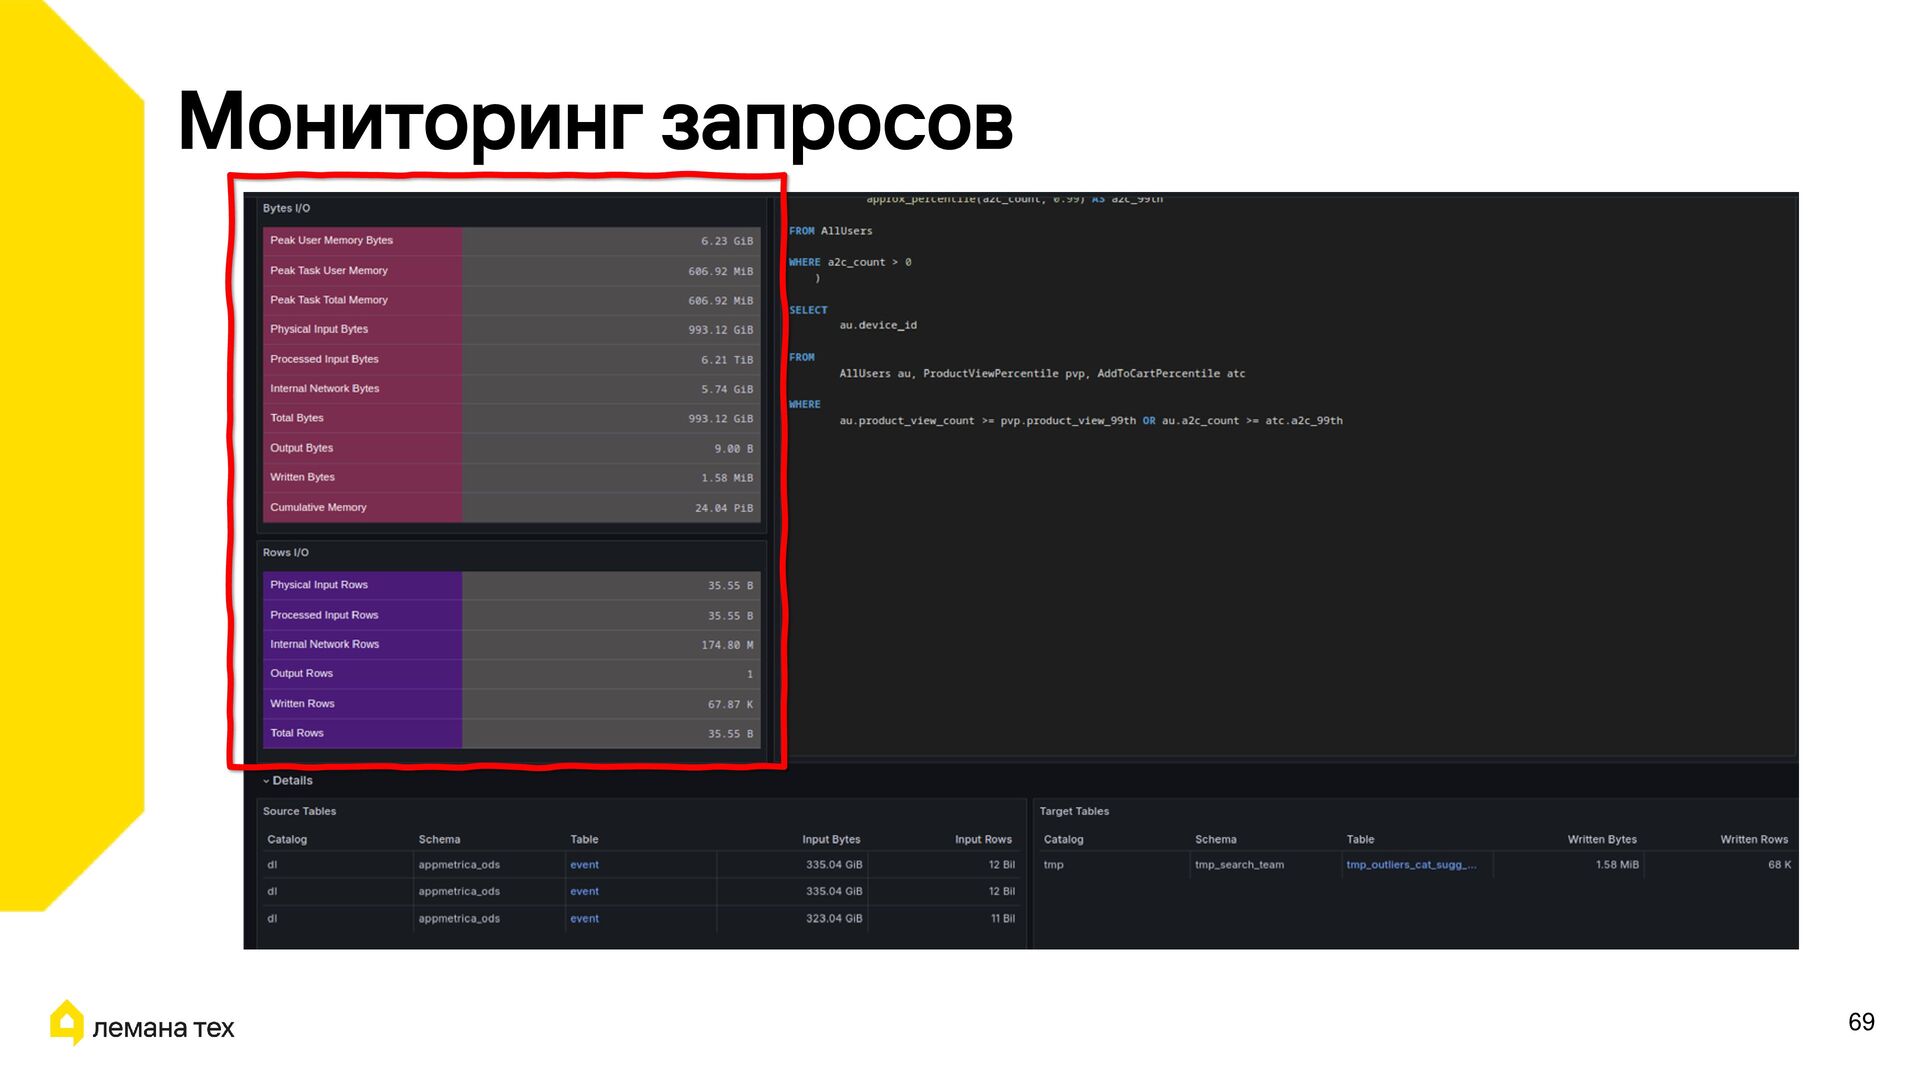Open the second event table link
The image size is (1920, 1080).
point(584,891)
